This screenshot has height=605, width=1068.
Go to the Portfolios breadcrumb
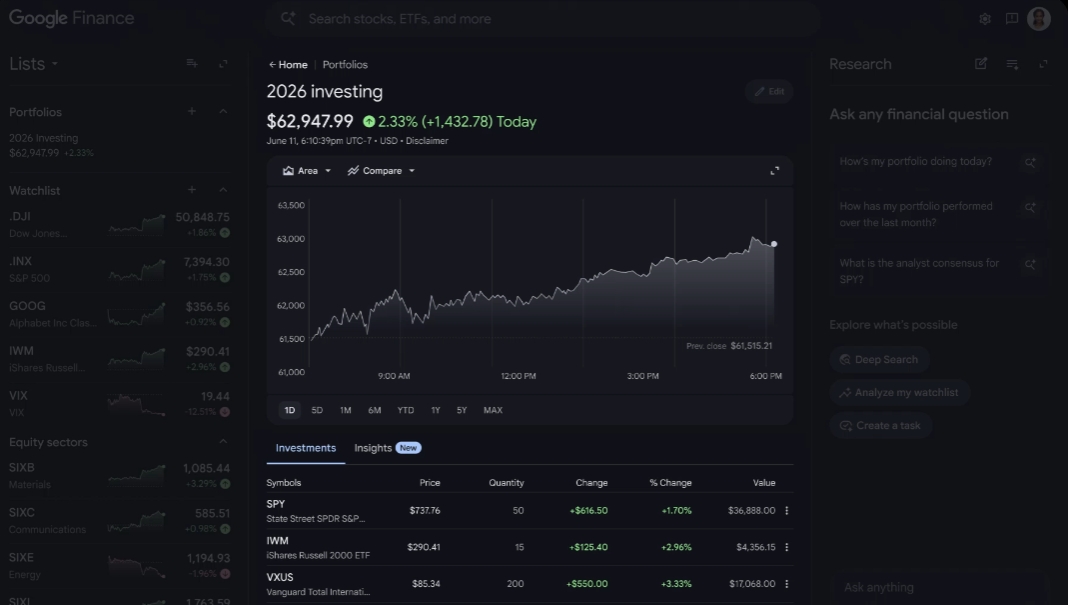pyautogui.click(x=345, y=65)
